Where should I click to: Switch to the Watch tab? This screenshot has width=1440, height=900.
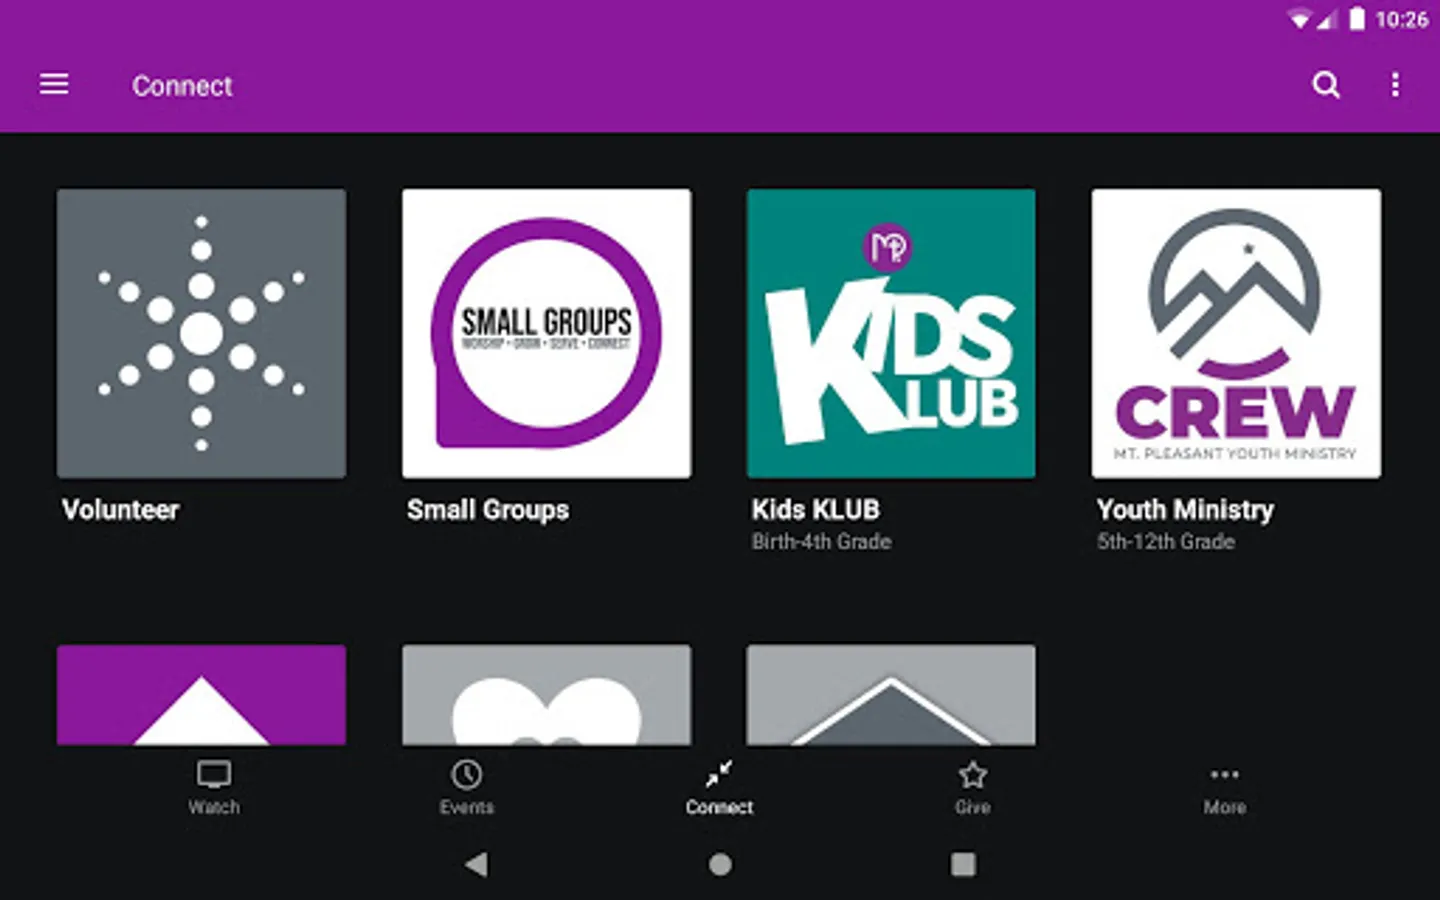(x=214, y=789)
